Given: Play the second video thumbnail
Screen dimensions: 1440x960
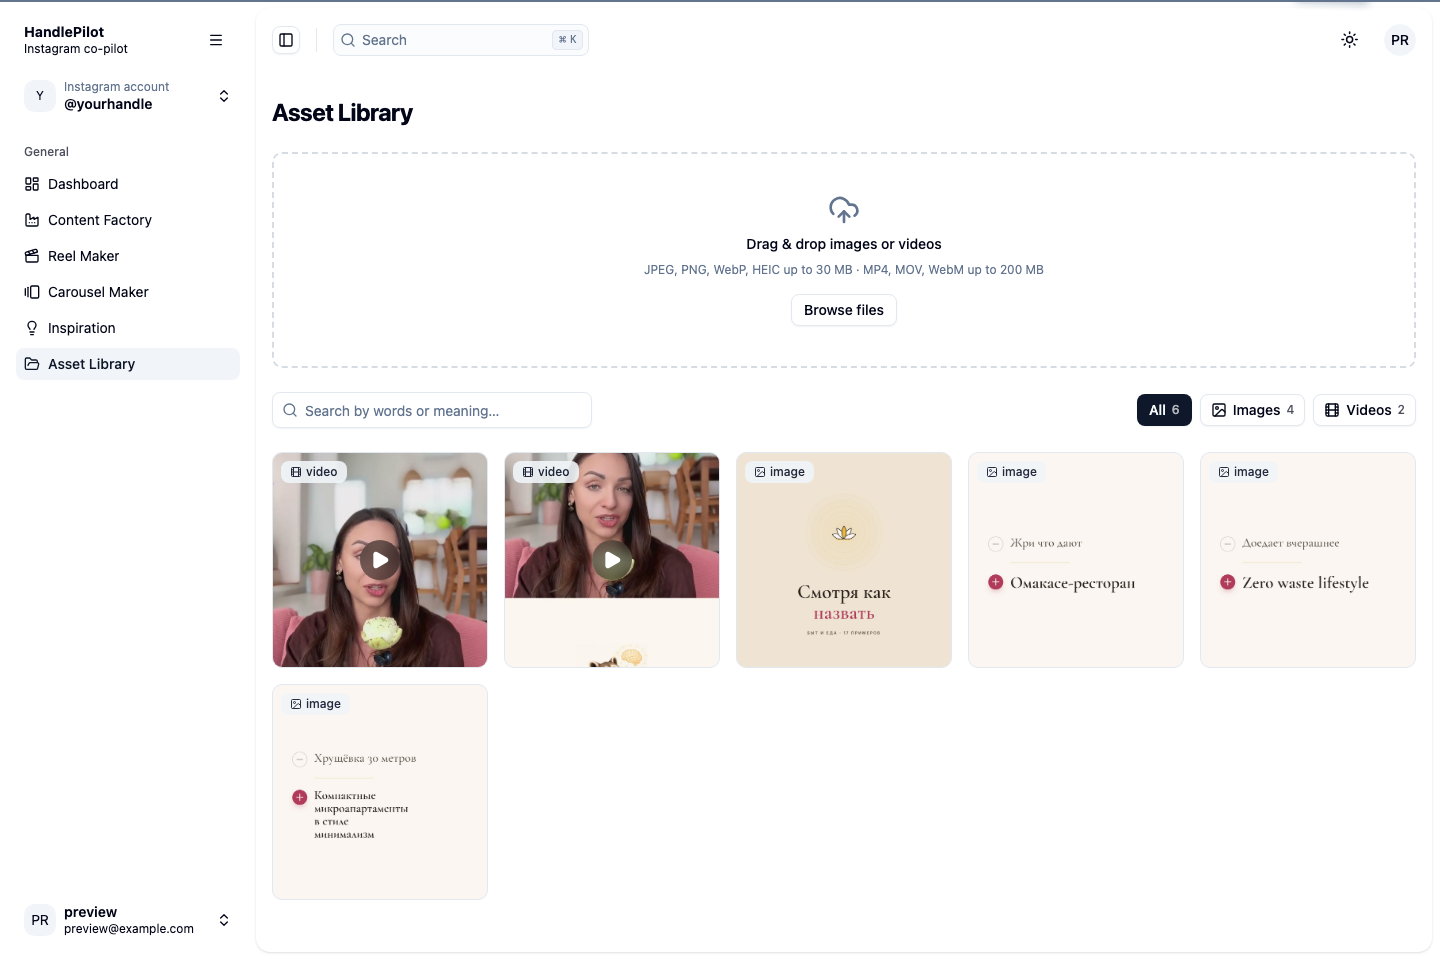Looking at the screenshot, I should [x=612, y=560].
